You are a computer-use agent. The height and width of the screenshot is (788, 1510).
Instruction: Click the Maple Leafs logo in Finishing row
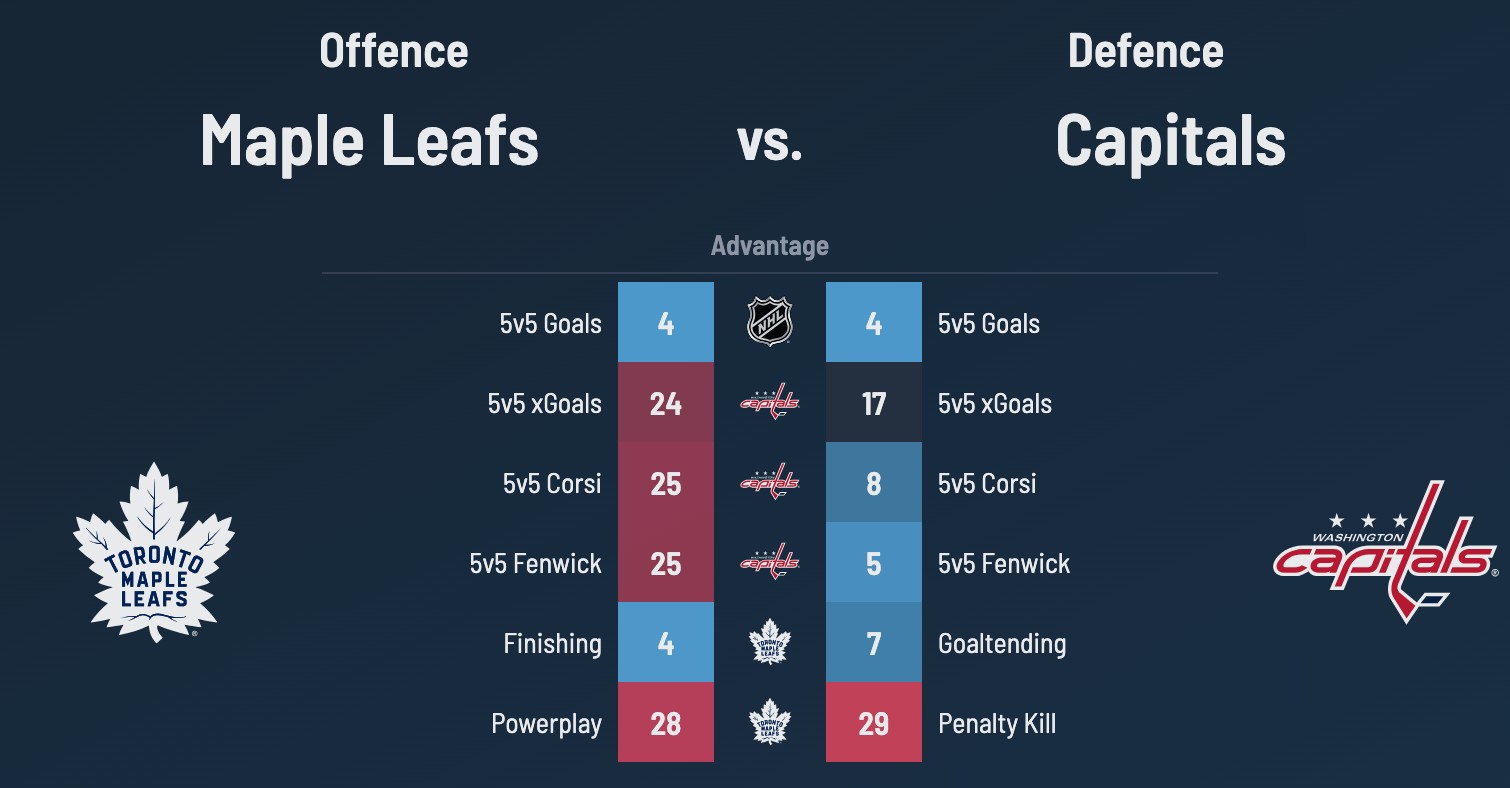(770, 642)
